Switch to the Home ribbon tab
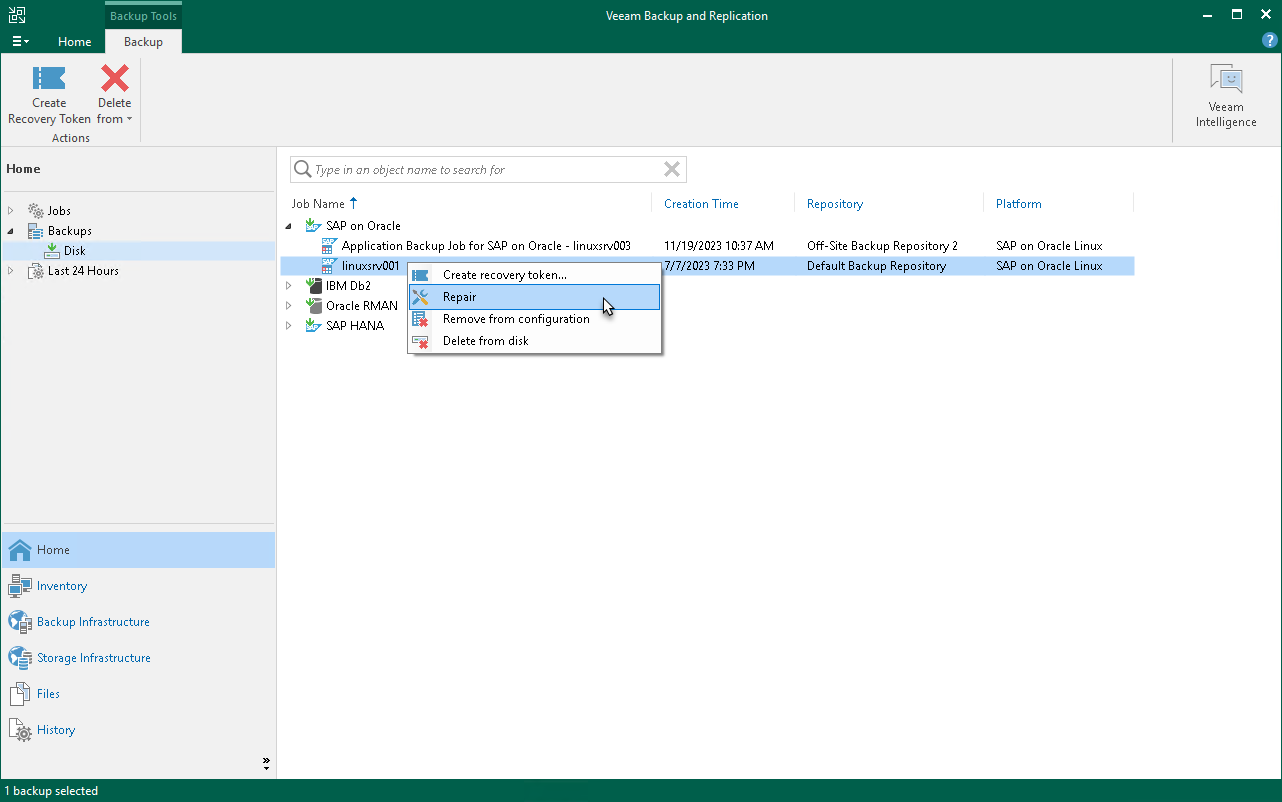 [x=75, y=42]
